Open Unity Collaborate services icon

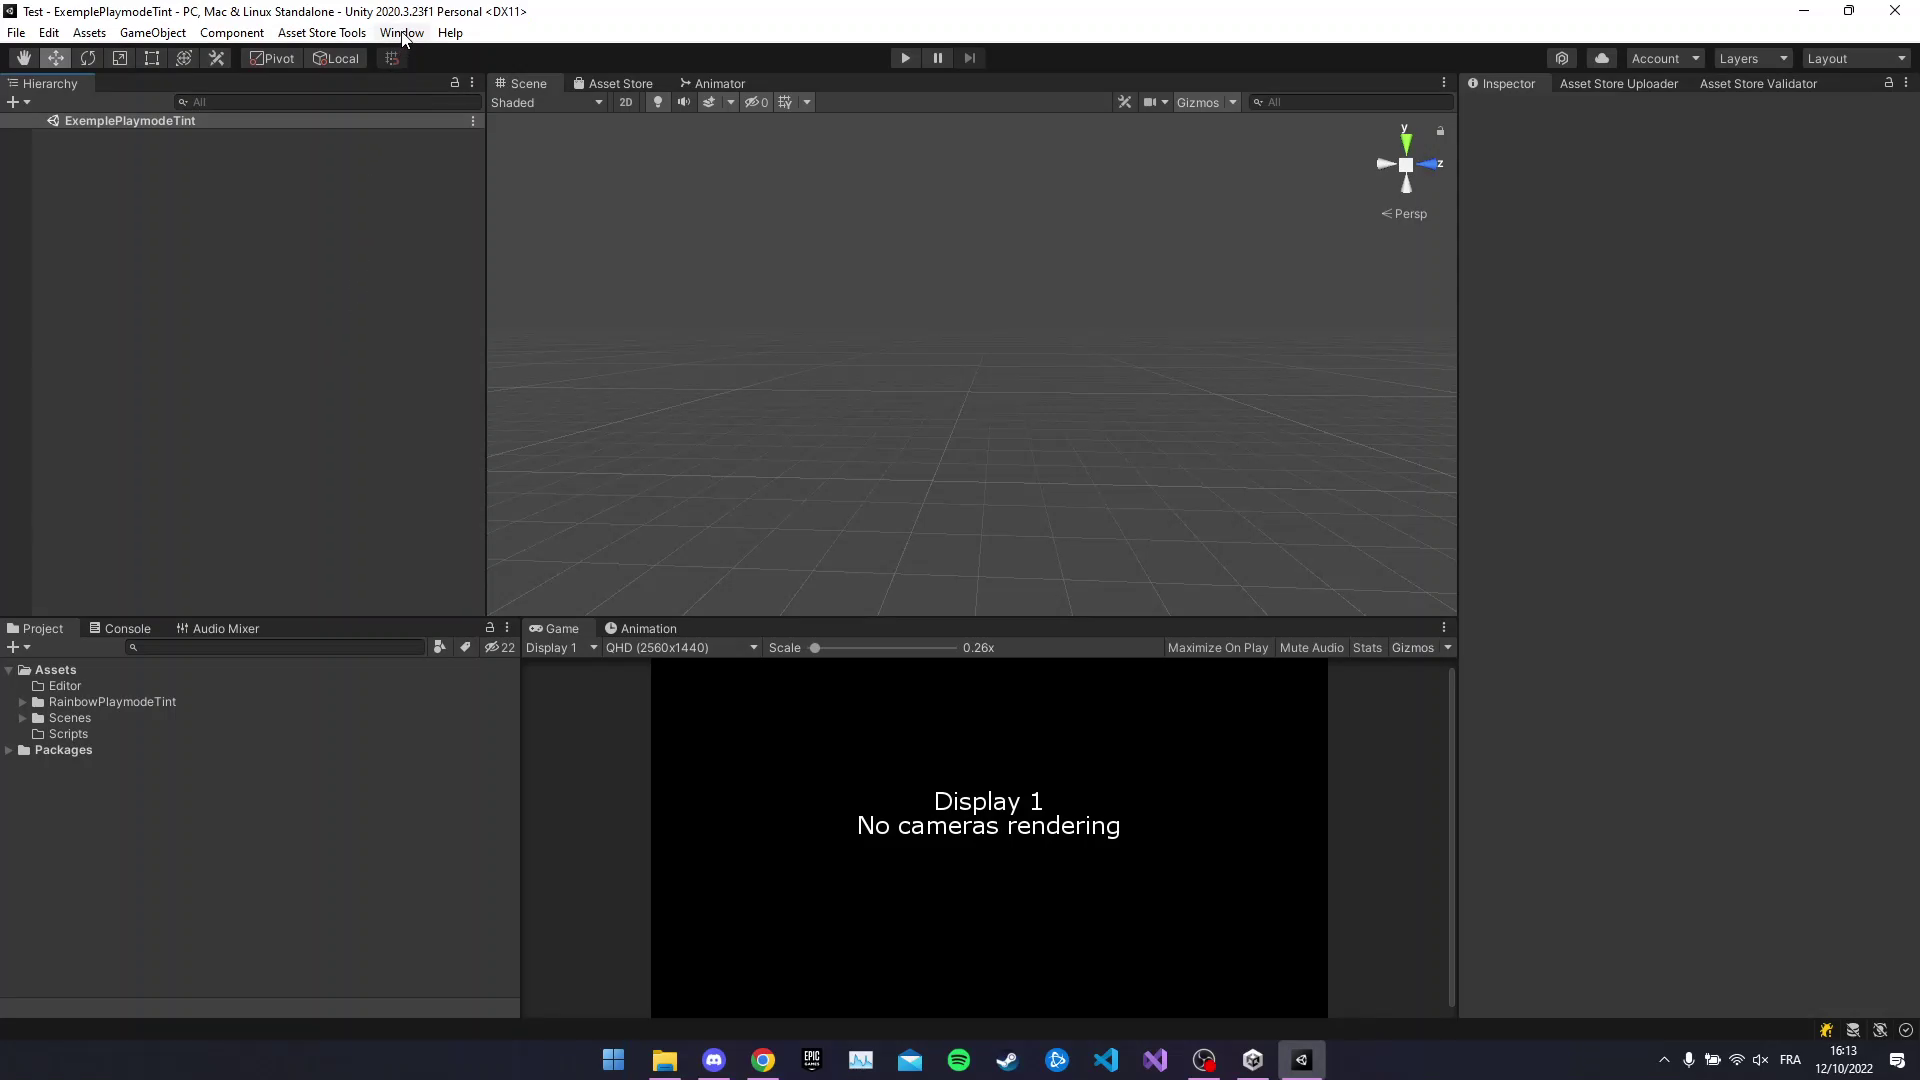coord(1562,58)
